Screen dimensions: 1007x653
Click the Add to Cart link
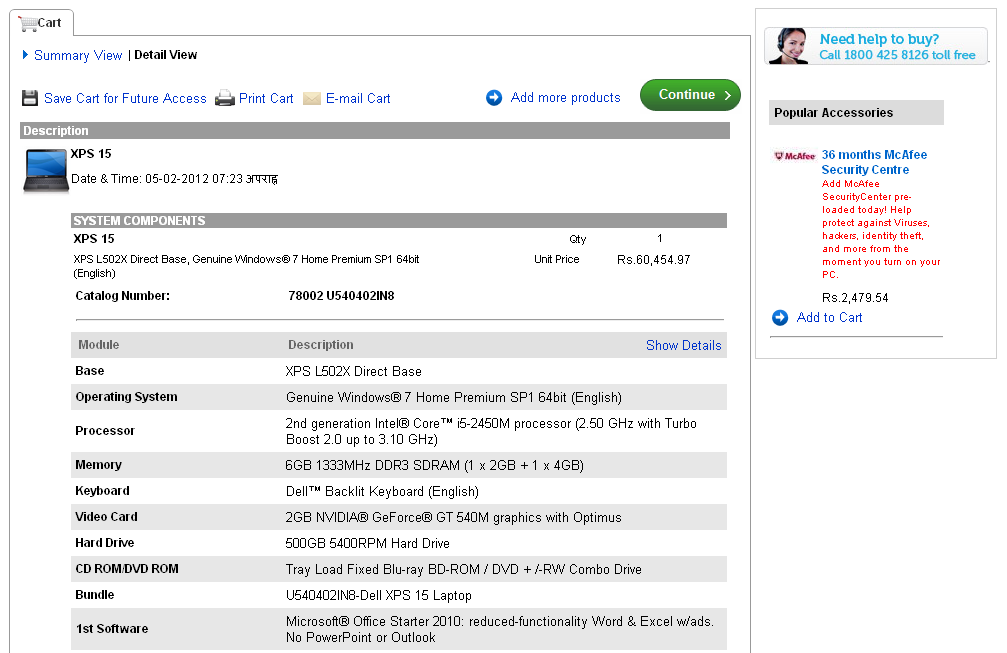click(x=828, y=317)
